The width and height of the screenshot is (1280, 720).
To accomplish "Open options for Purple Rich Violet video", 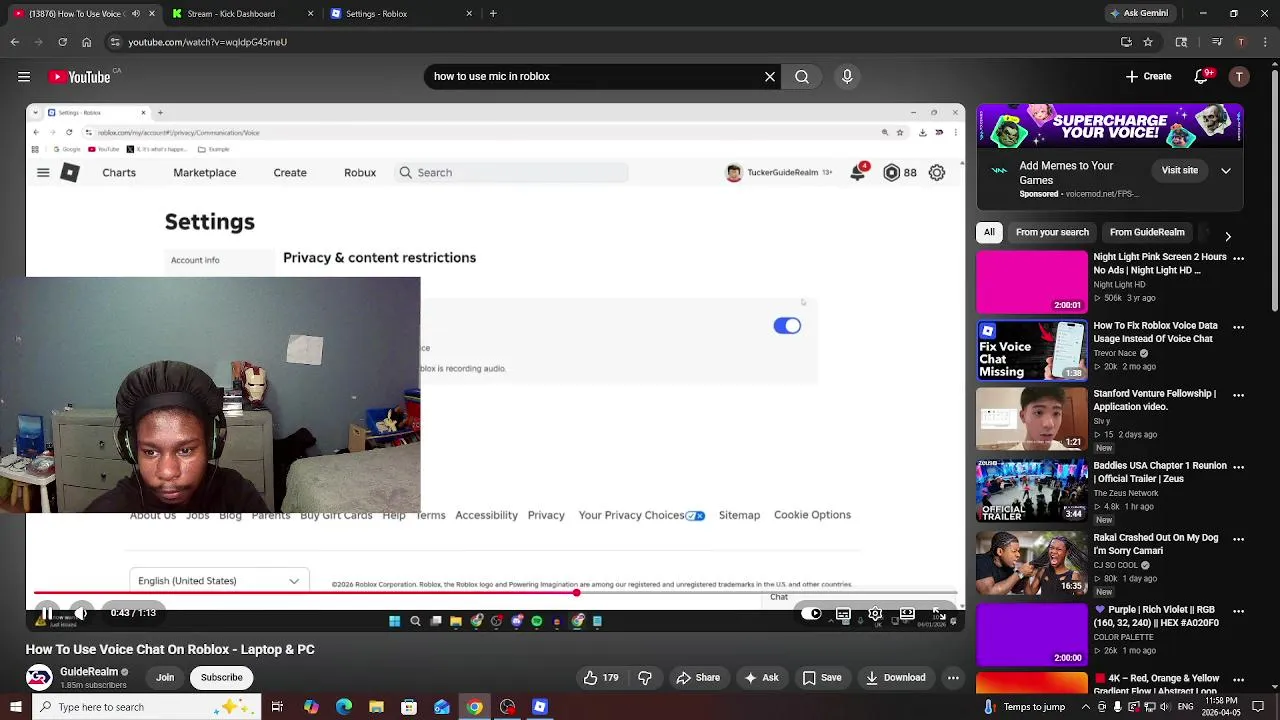I will click(1238, 610).
